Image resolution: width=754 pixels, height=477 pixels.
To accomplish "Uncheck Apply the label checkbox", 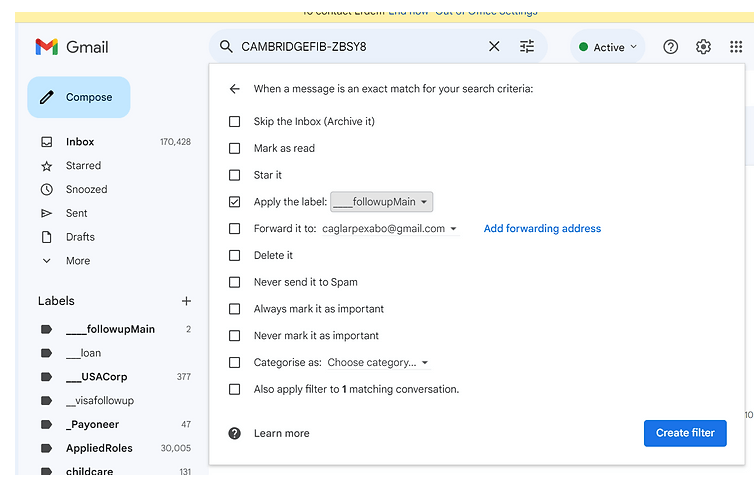I will (x=235, y=202).
